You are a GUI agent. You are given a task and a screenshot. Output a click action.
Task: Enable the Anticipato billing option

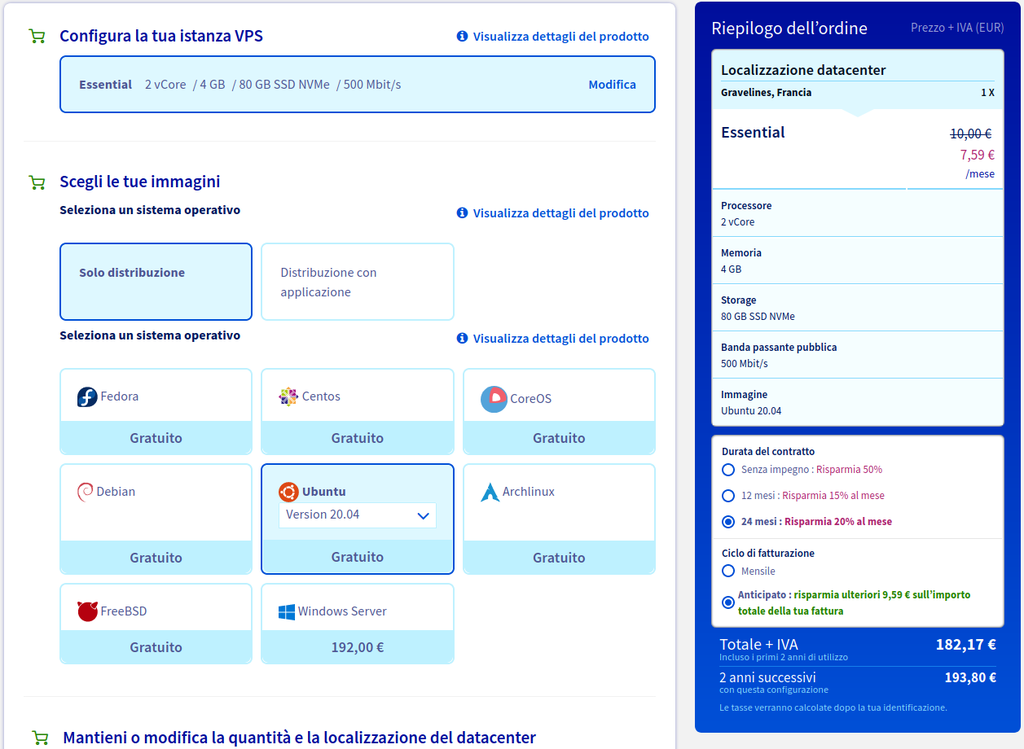tap(728, 602)
